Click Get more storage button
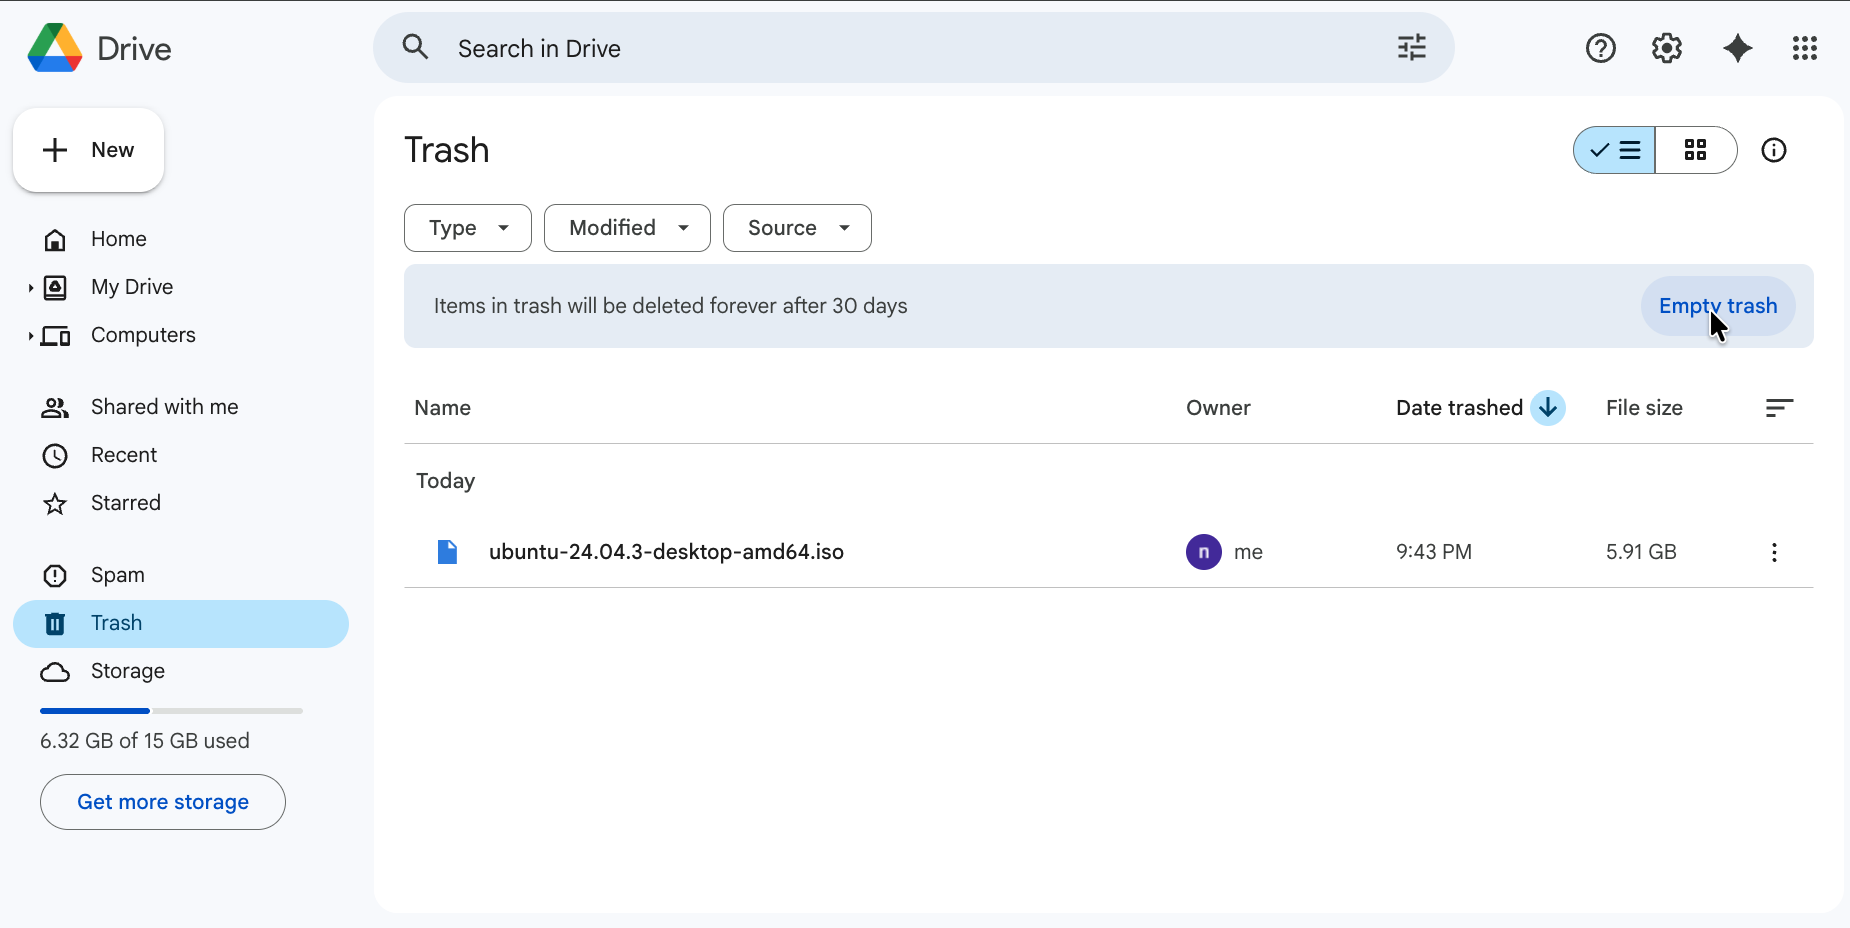Image resolution: width=1850 pixels, height=928 pixels. coord(163,802)
